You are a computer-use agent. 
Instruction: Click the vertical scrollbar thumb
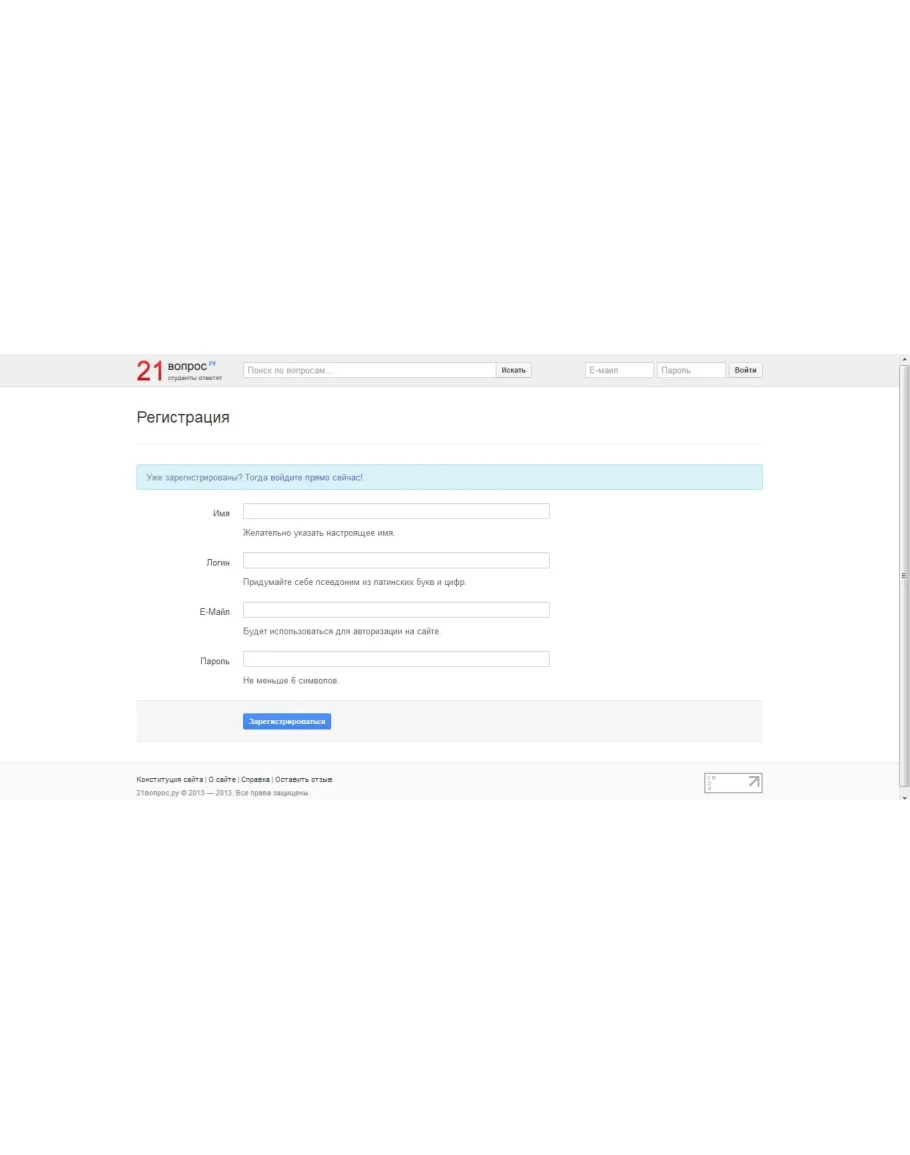click(904, 575)
